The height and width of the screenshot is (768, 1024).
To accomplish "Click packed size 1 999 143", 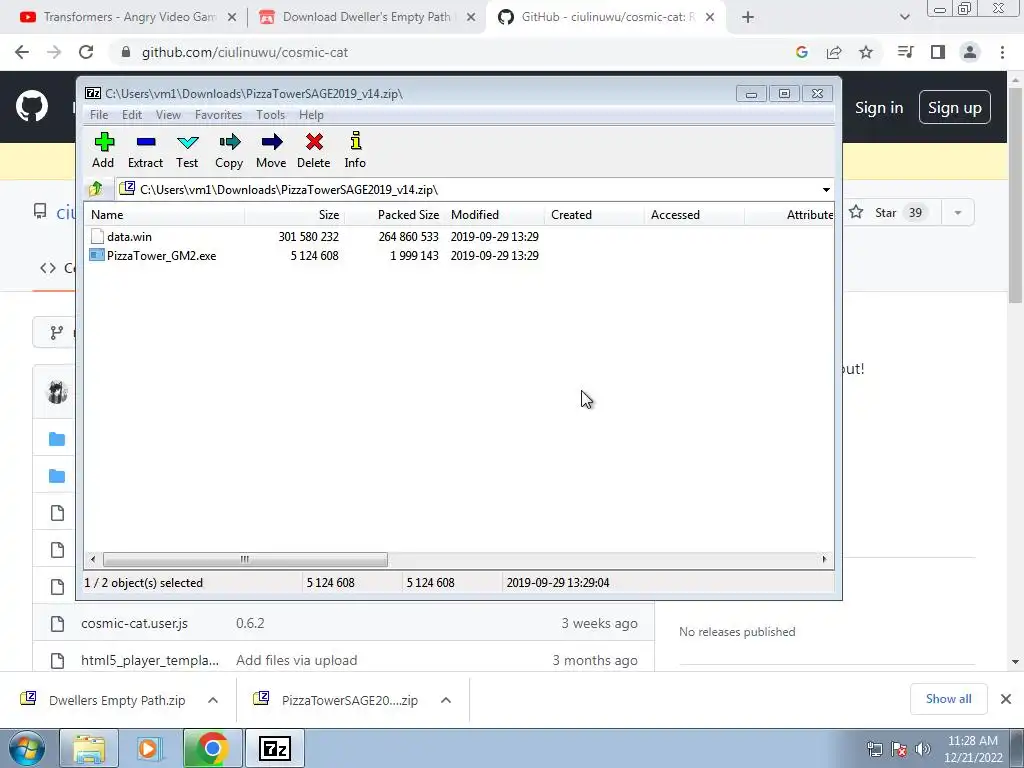I will click(414, 255).
